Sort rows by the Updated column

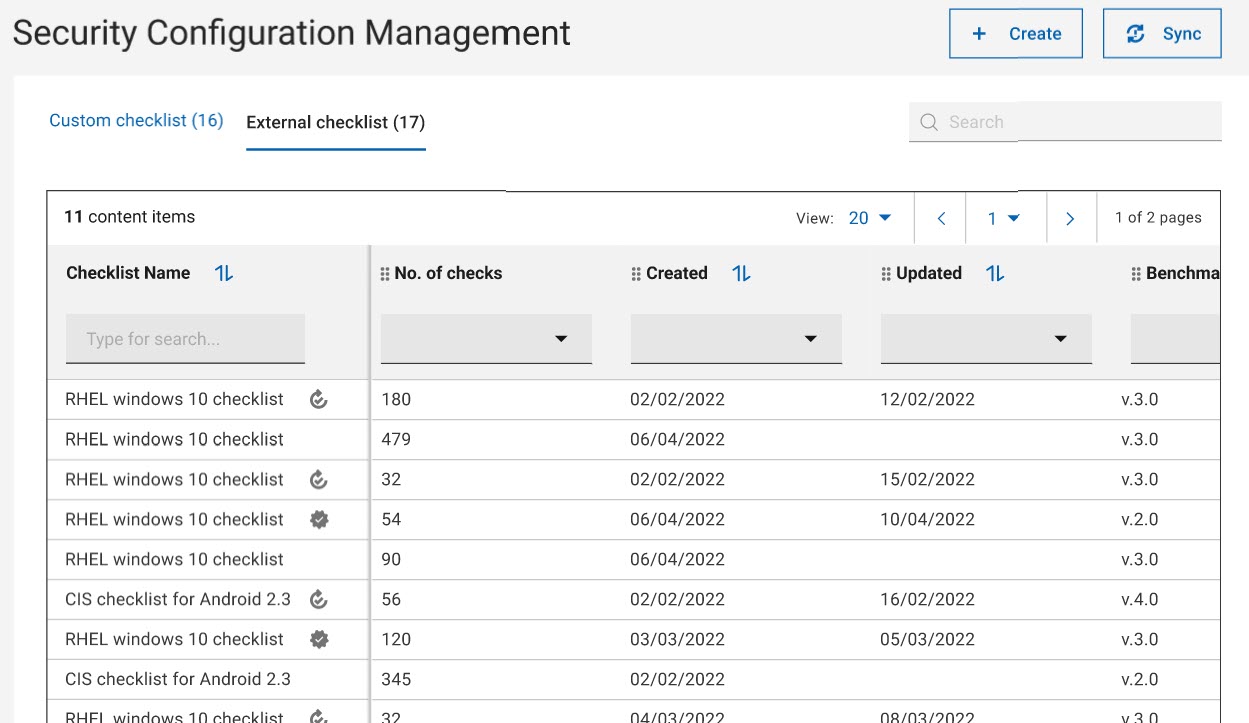pos(993,272)
